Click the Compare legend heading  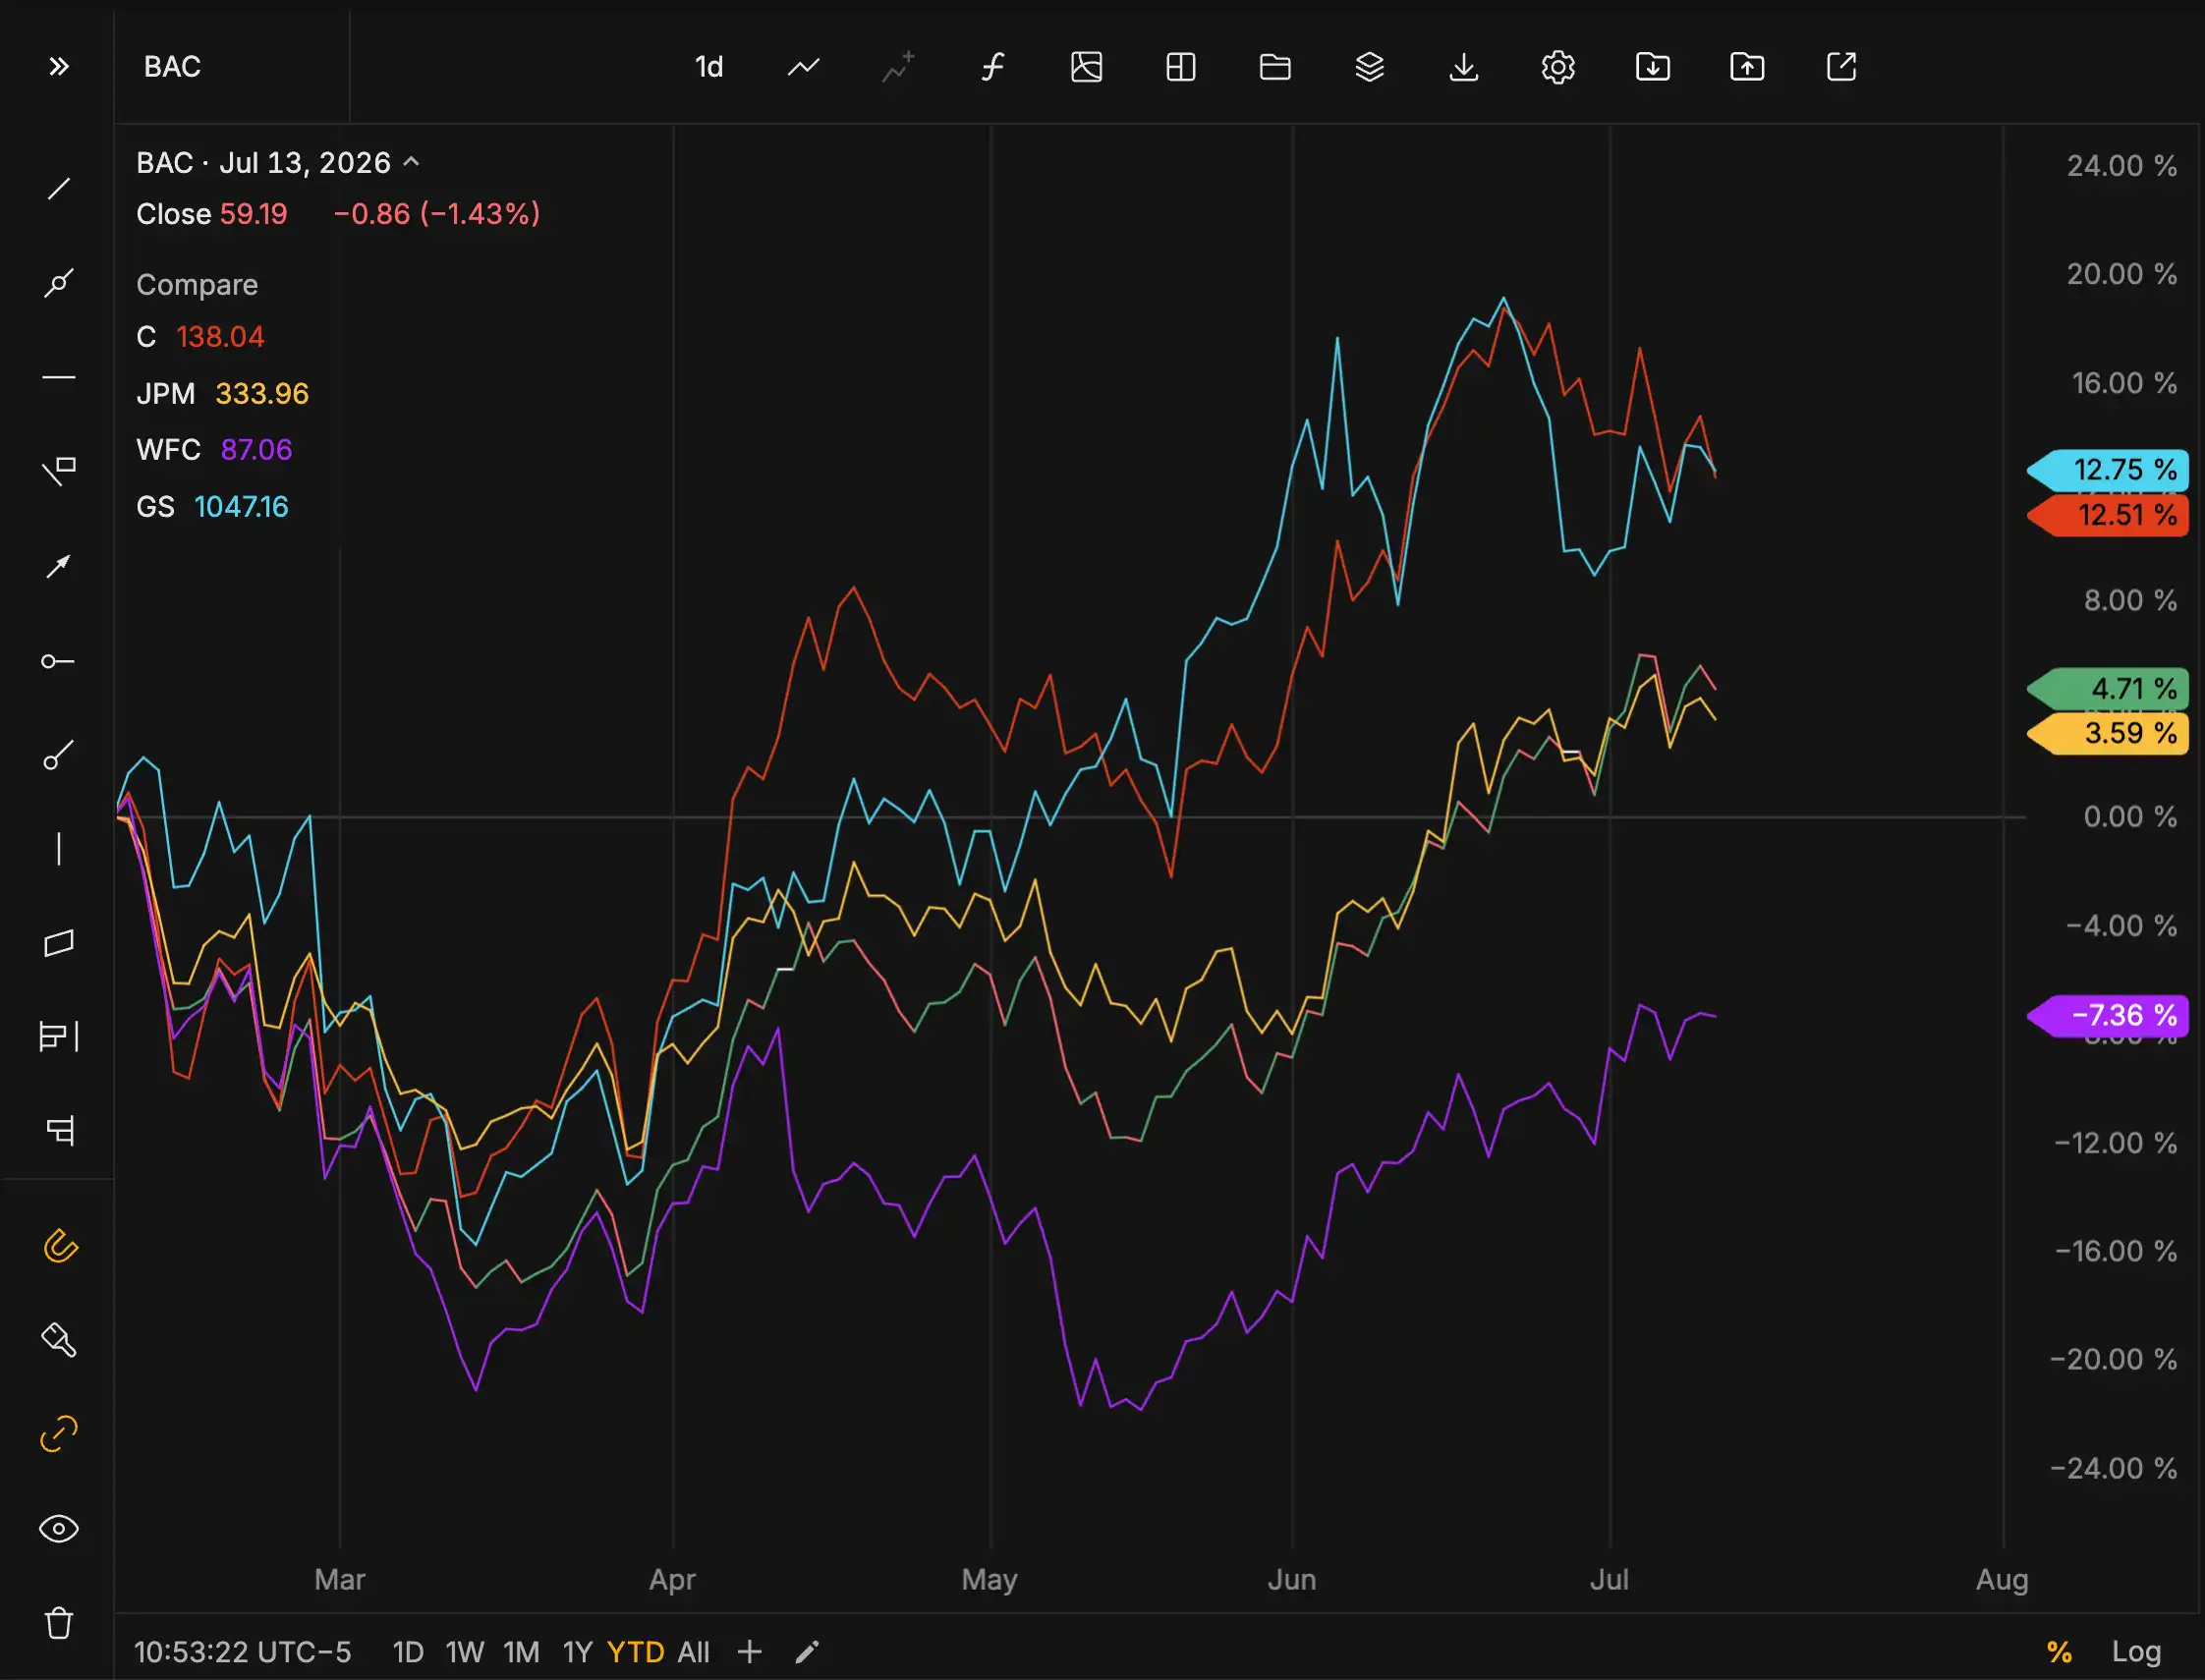pyautogui.click(x=197, y=285)
